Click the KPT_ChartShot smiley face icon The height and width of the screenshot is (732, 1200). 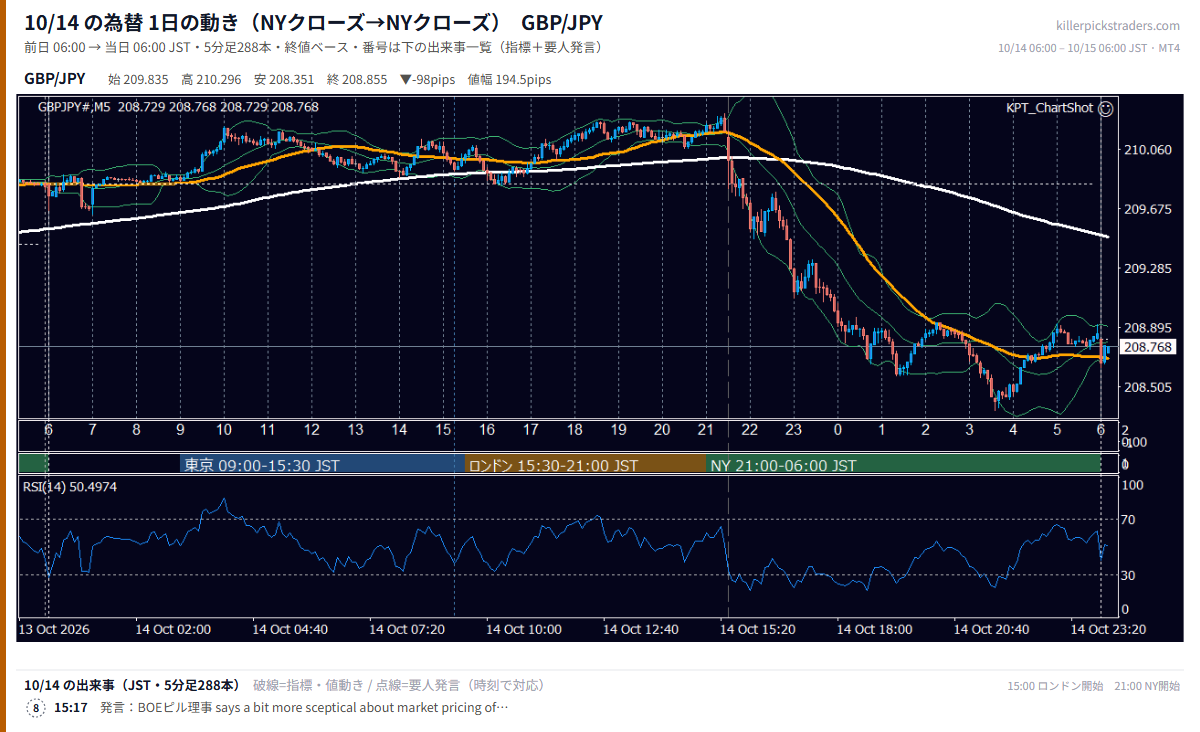[1105, 108]
